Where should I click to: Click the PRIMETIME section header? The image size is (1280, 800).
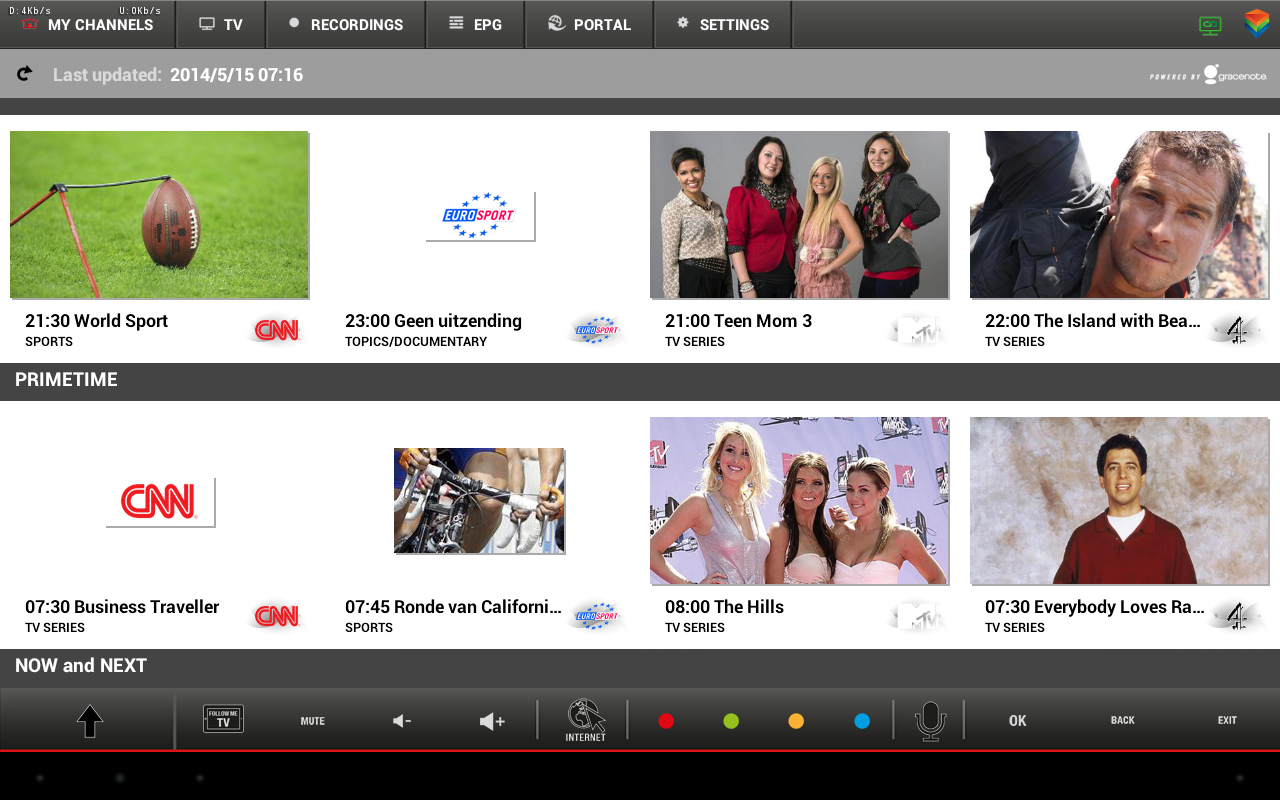(x=66, y=380)
